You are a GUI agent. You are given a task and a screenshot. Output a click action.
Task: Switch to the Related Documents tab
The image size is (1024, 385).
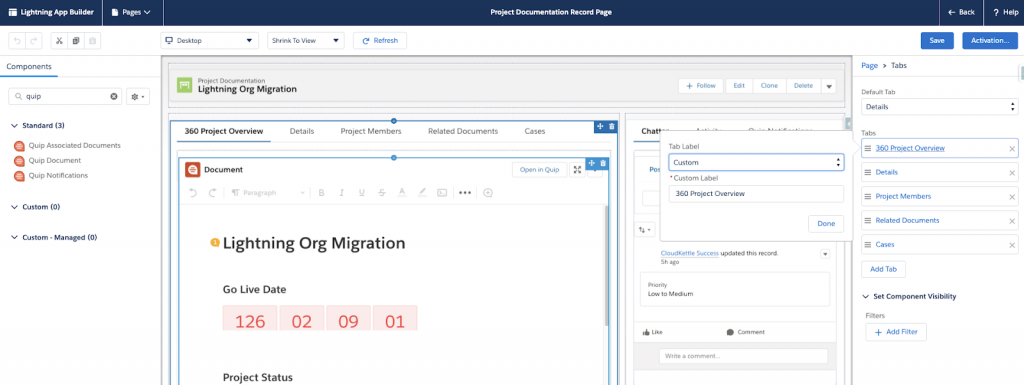pyautogui.click(x=463, y=131)
